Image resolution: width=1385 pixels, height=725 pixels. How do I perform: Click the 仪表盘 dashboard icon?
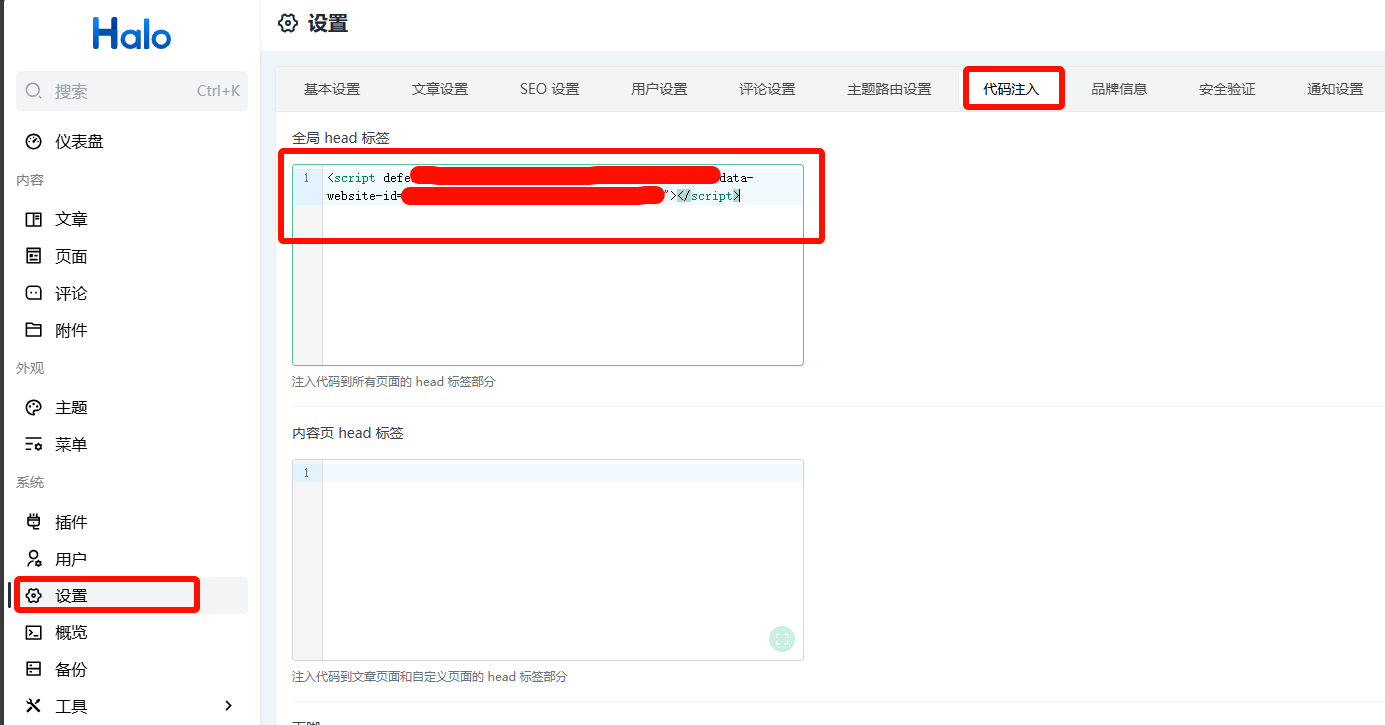click(34, 142)
